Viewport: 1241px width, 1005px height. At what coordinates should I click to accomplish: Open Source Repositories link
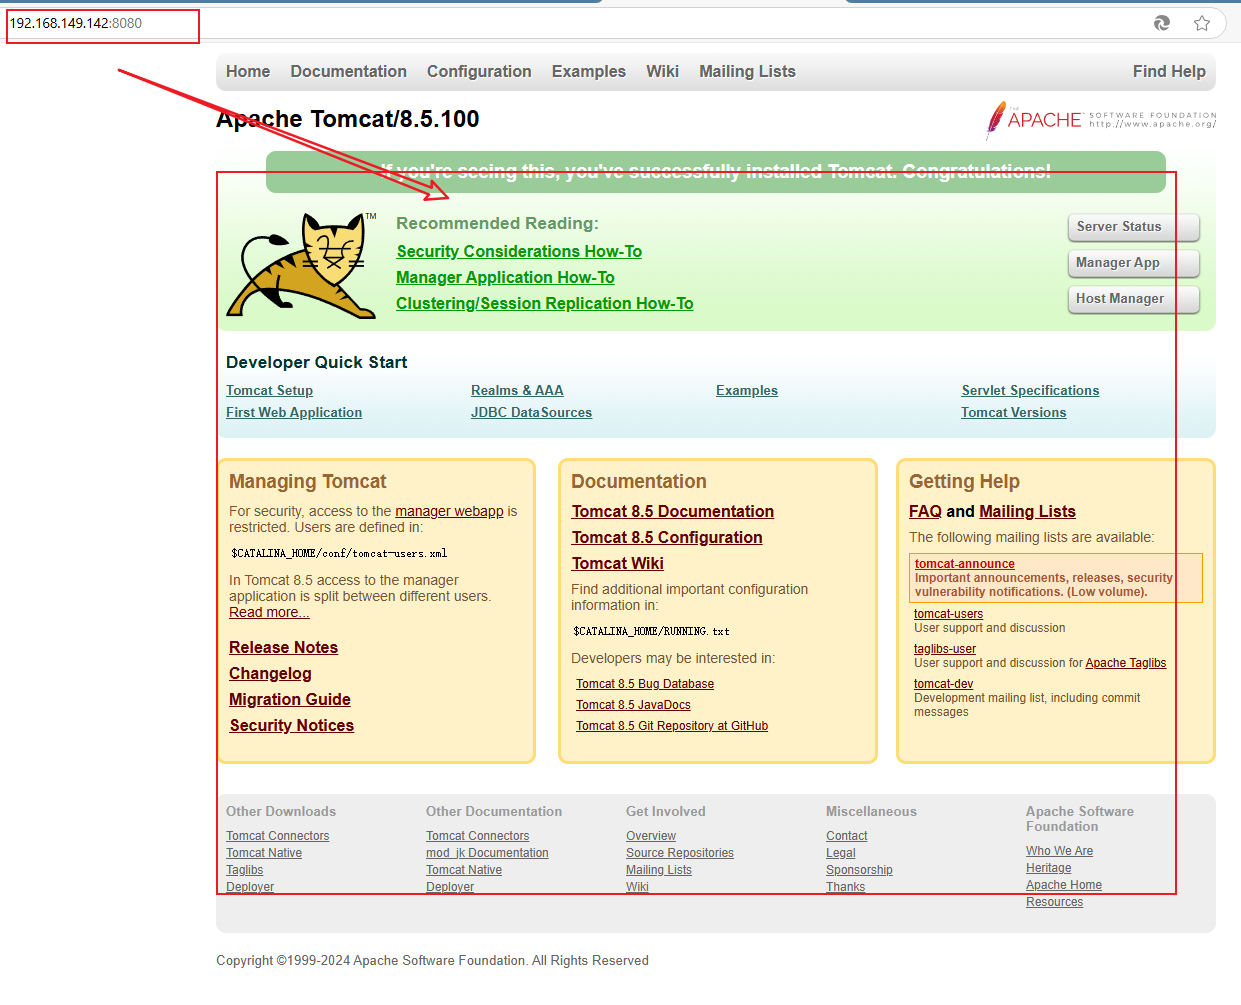point(680,853)
